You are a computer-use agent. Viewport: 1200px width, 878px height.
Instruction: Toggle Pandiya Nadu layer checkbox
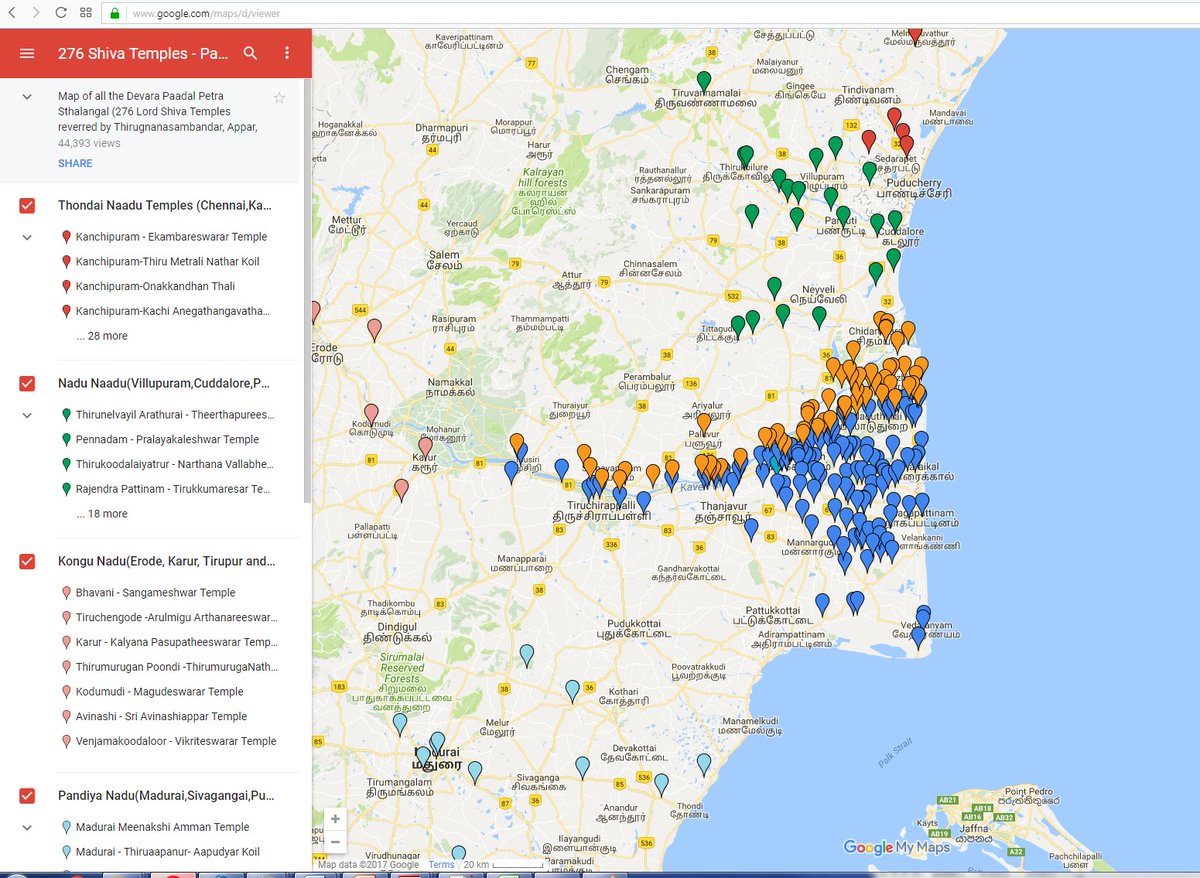pos(27,795)
